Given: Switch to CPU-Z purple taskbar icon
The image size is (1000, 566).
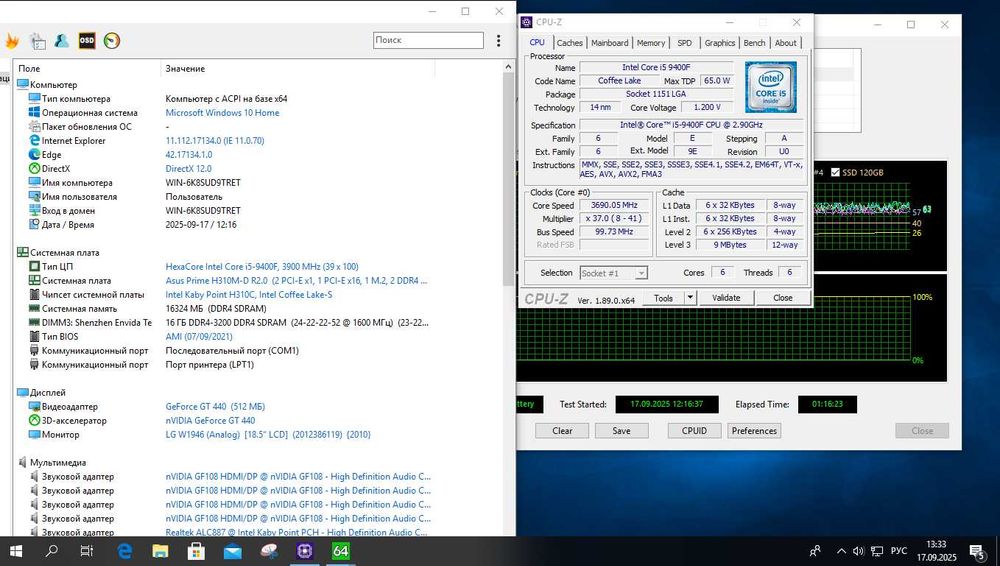Looking at the screenshot, I should coord(305,551).
